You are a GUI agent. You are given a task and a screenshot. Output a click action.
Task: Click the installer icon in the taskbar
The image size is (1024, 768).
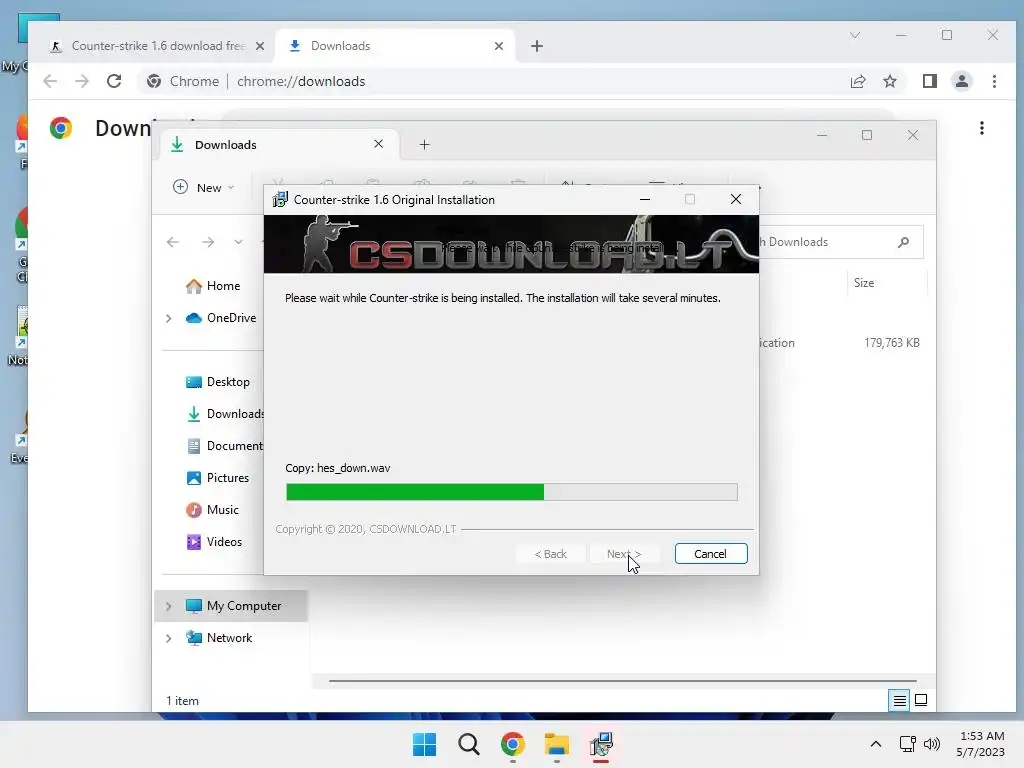[601, 744]
